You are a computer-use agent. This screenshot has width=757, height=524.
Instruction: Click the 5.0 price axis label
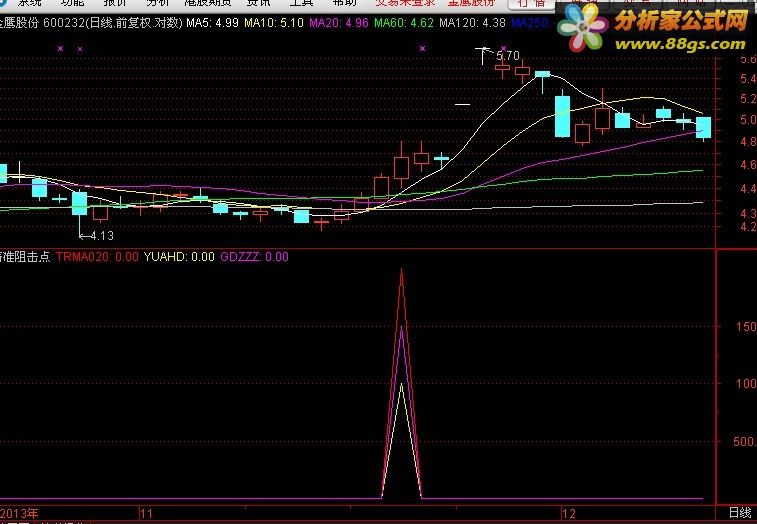(x=748, y=119)
